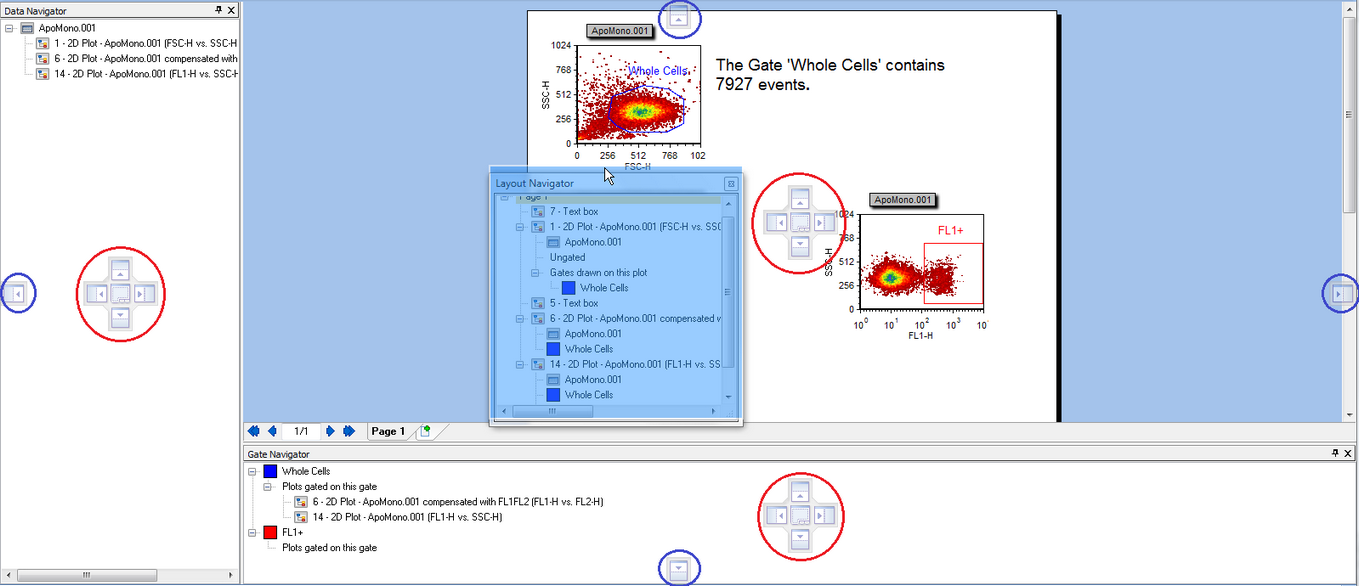Dock left using Data Navigator docking diamond
Image resolution: width=1359 pixels, height=586 pixels.
coord(97,294)
